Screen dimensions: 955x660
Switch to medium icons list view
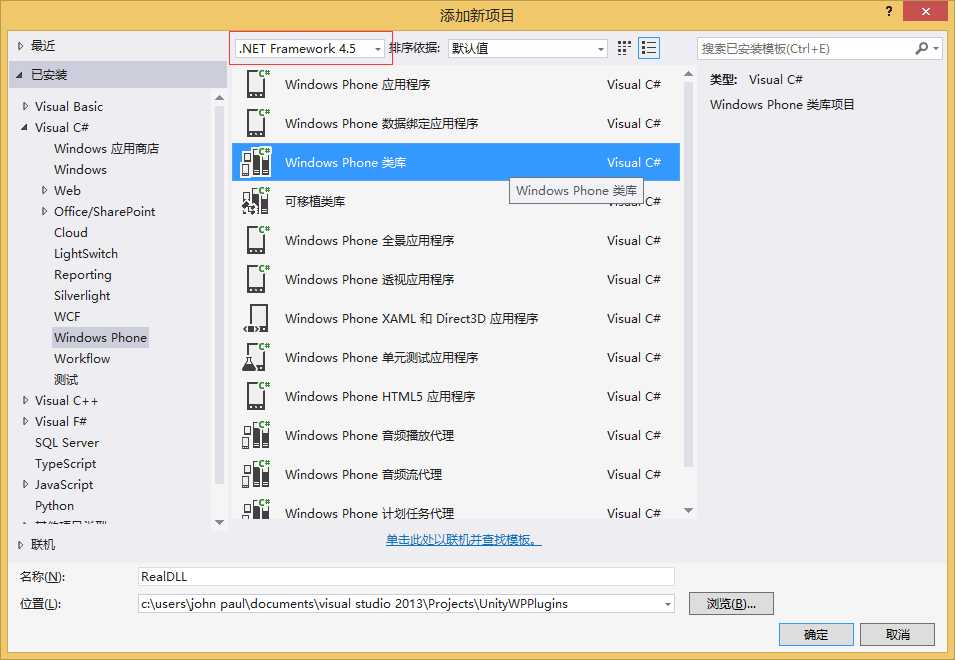[x=649, y=48]
